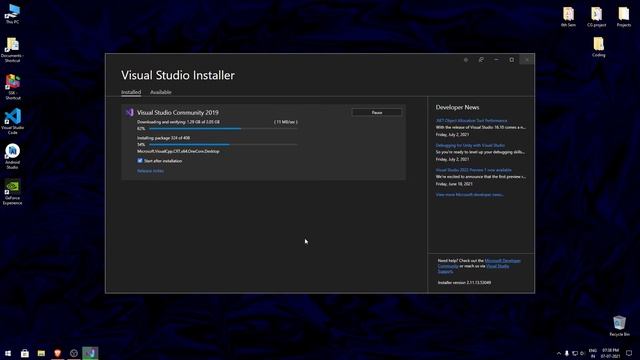Click the installer feedback icon in title bar
Image resolution: width=640 pixels, height=360 pixels.
pyautogui.click(x=481, y=60)
